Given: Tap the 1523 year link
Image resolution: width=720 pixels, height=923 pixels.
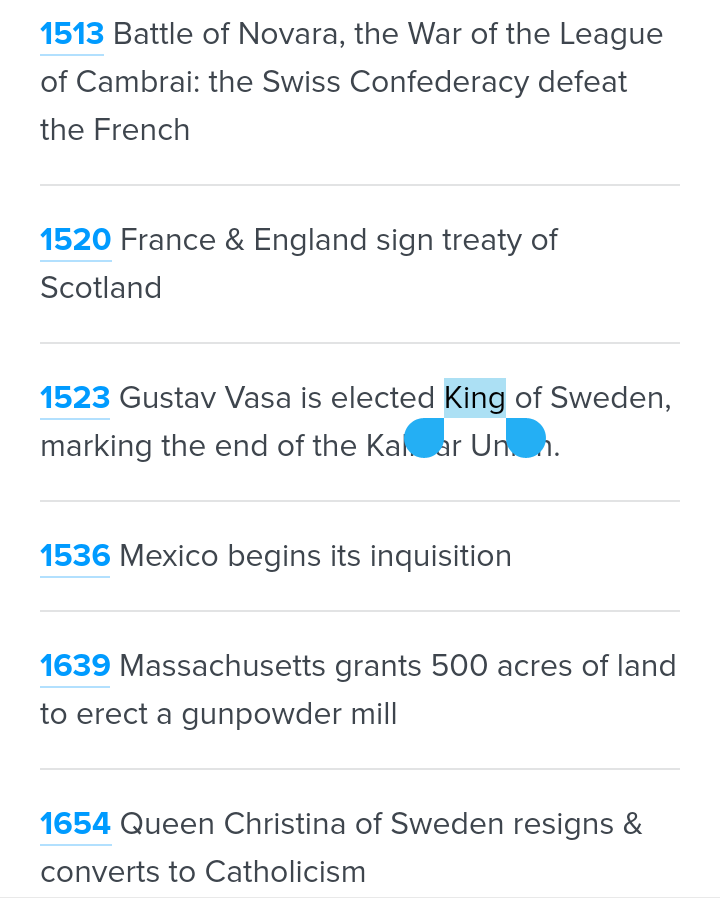Looking at the screenshot, I should [x=75, y=399].
